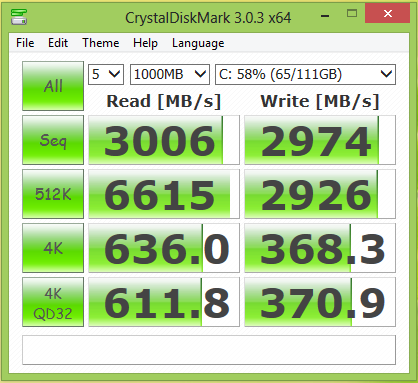The image size is (418, 383).
Task: Run all benchmarks with the All button
Action: coord(53,86)
